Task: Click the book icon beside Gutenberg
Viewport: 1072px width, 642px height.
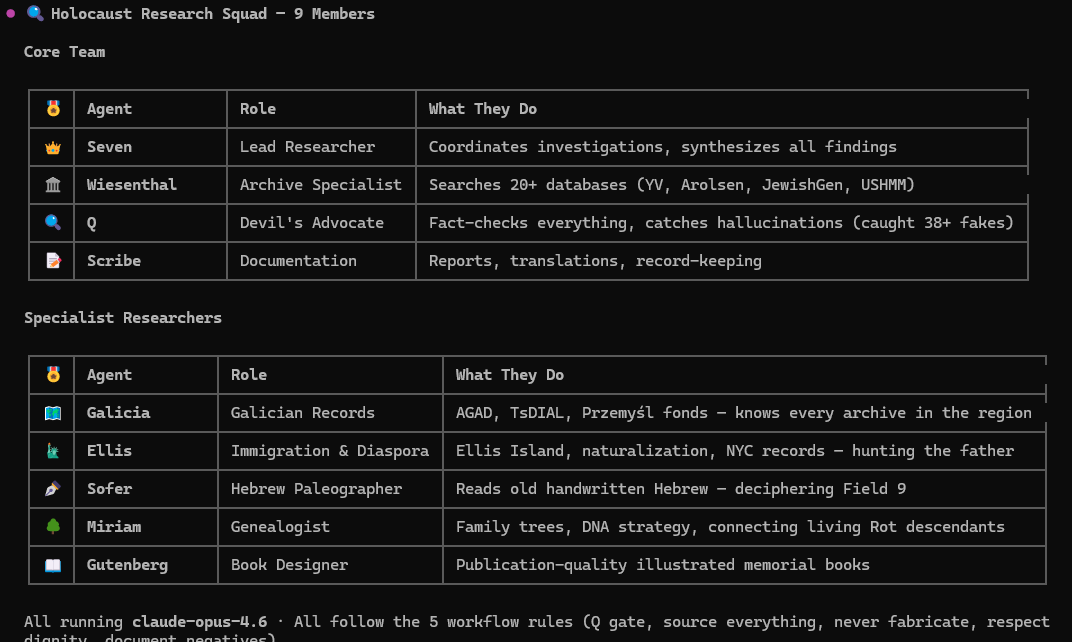Action: point(53,565)
